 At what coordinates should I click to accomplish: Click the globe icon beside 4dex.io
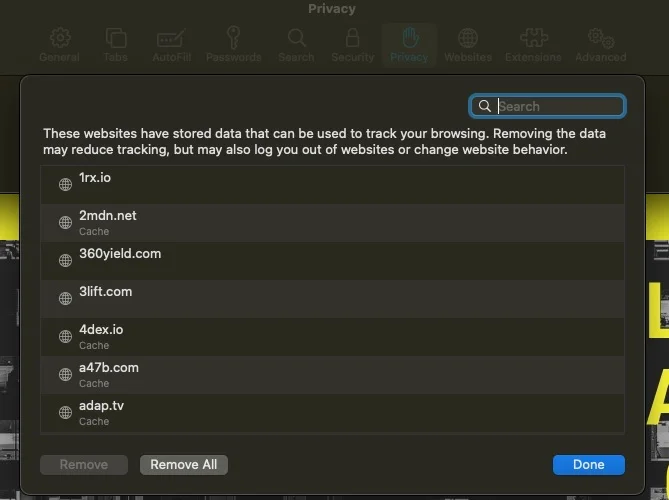pos(65,336)
